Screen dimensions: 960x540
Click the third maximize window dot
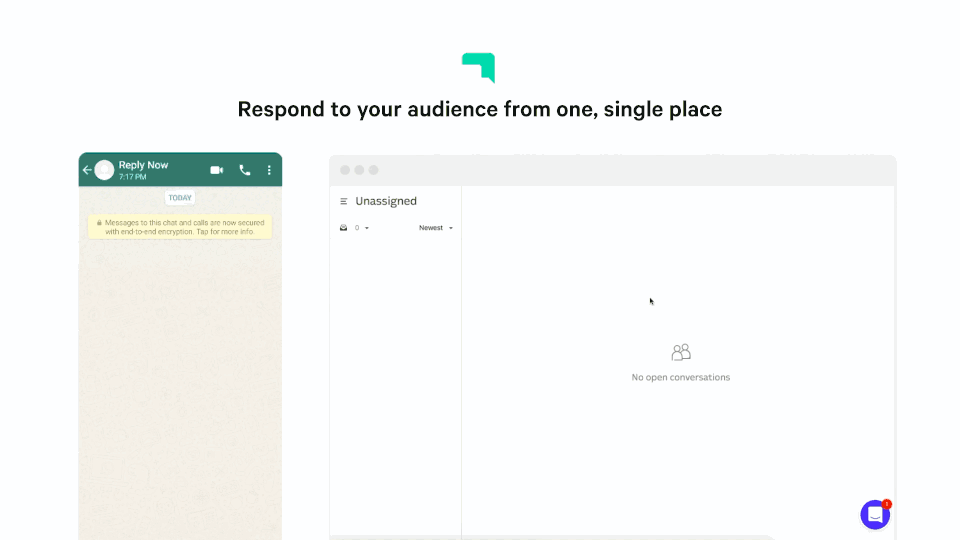point(374,170)
